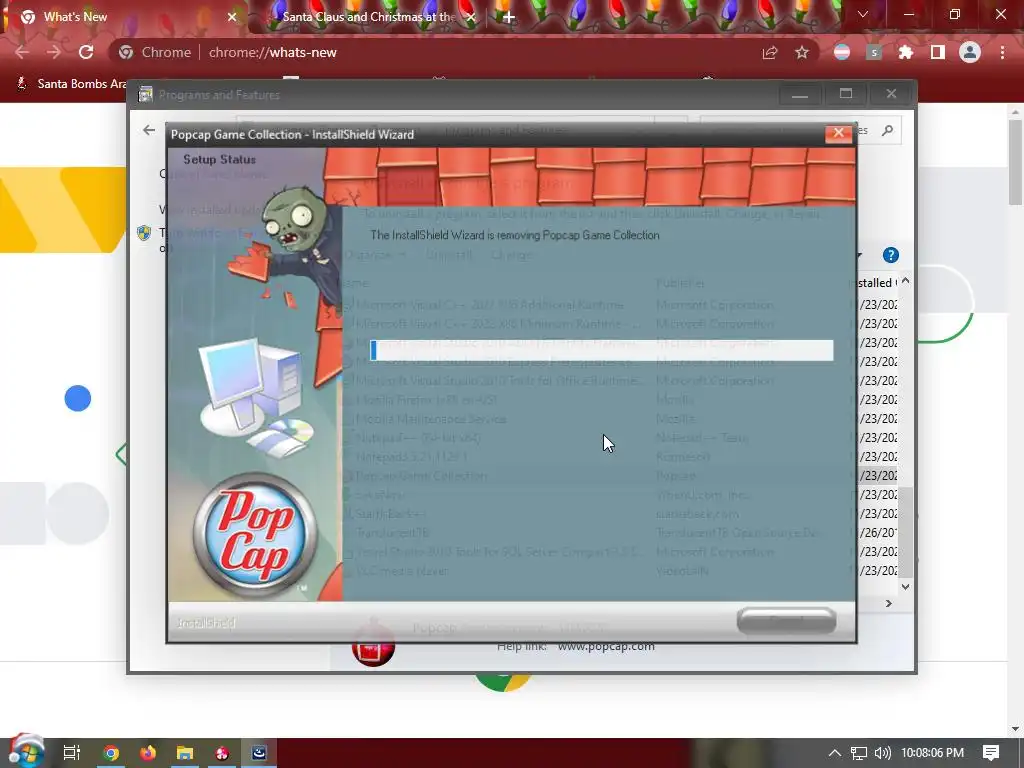Click the 10:08:06 PM taskbar clock
Image resolution: width=1024 pixels, height=768 pixels.
pos(933,753)
